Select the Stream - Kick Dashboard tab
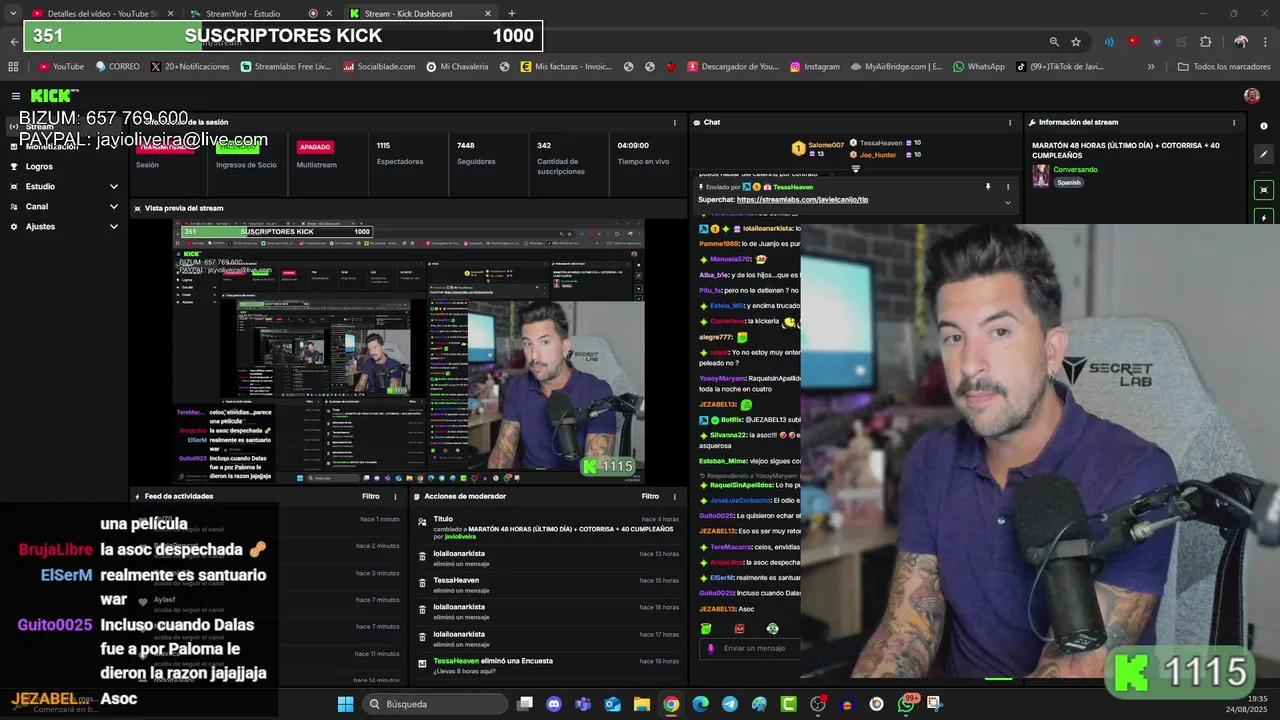 coord(420,14)
